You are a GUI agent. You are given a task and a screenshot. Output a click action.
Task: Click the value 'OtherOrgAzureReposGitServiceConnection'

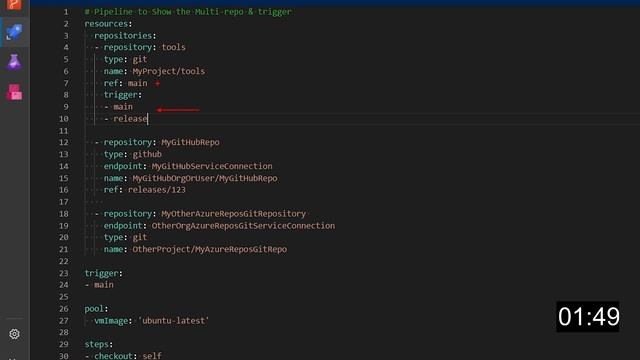243,225
